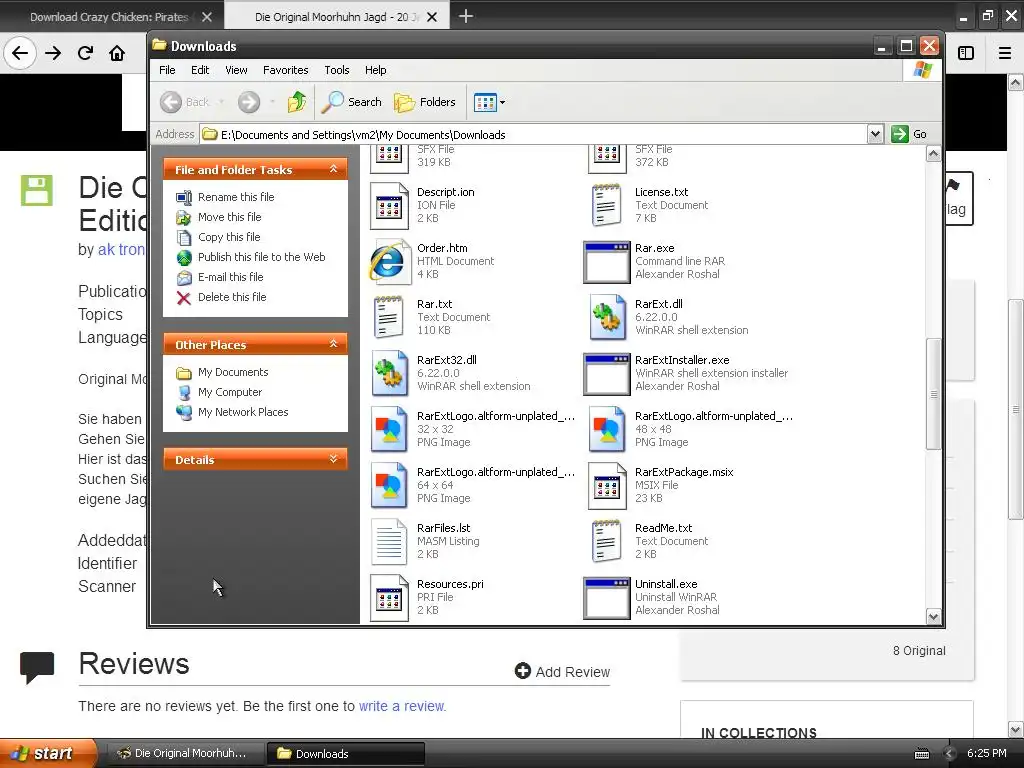Select the RarExt32.dll file icon
The image size is (1024, 768).
[389, 374]
